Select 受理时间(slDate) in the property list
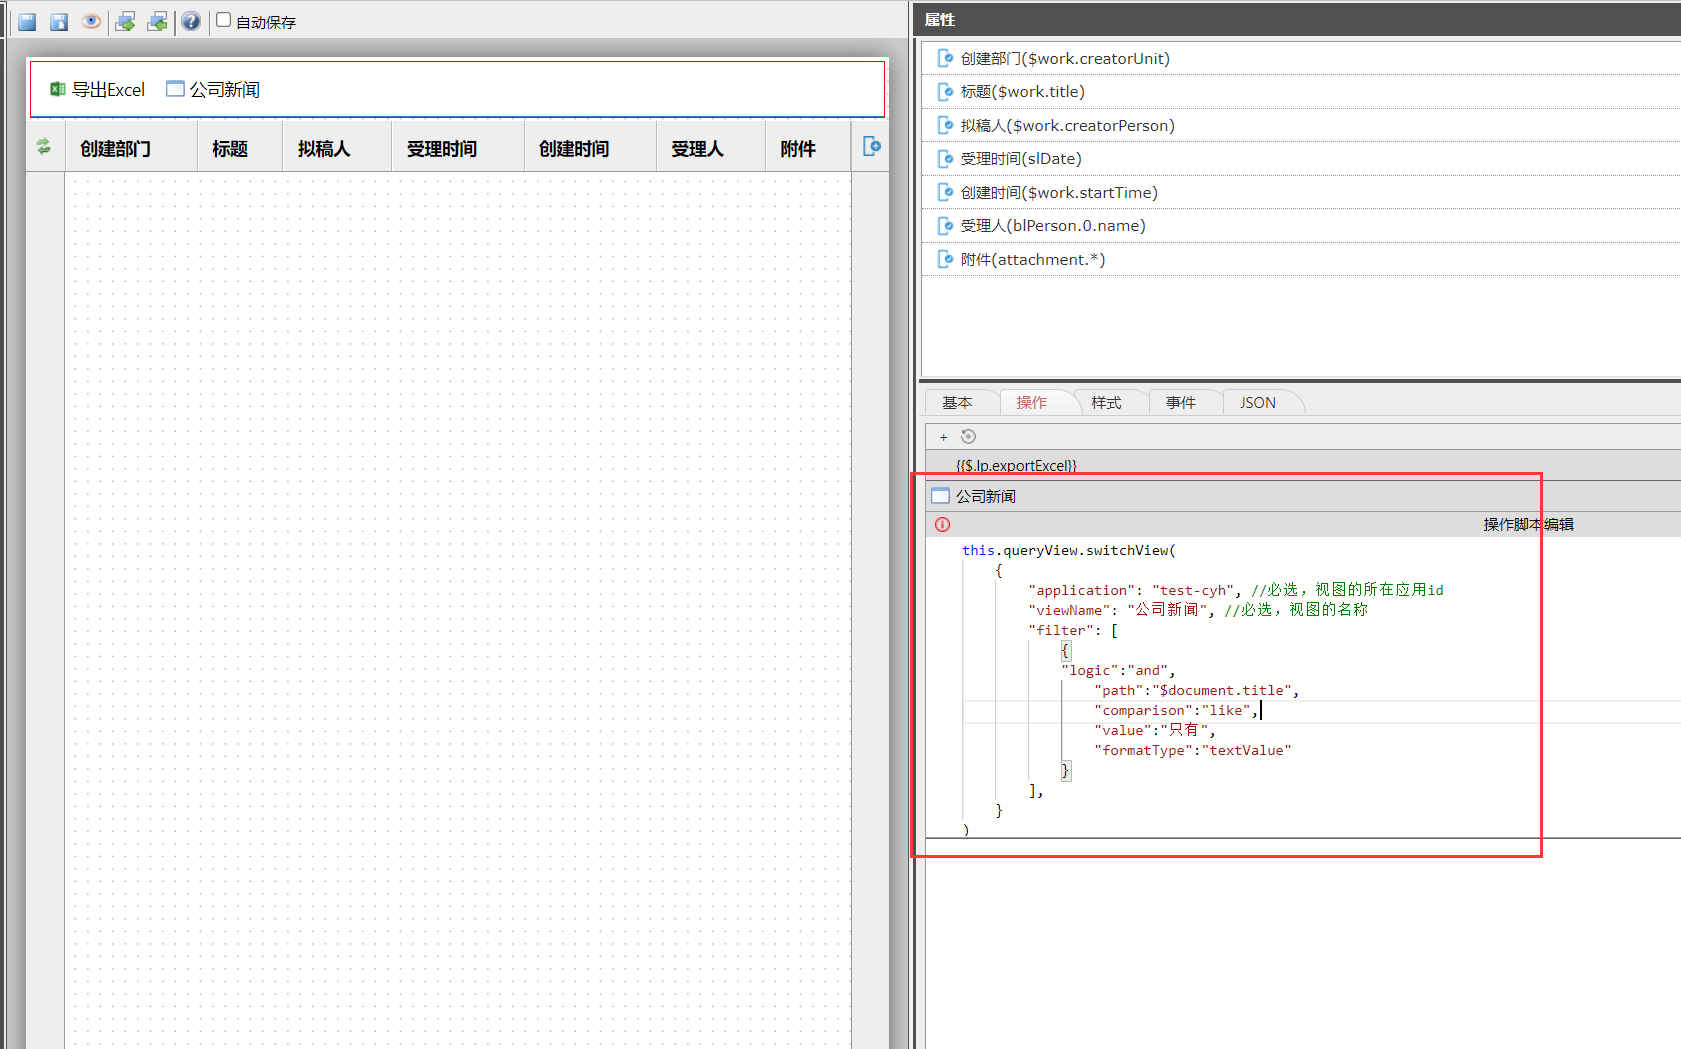Viewport: 1681px width, 1049px height. click(x=1020, y=159)
